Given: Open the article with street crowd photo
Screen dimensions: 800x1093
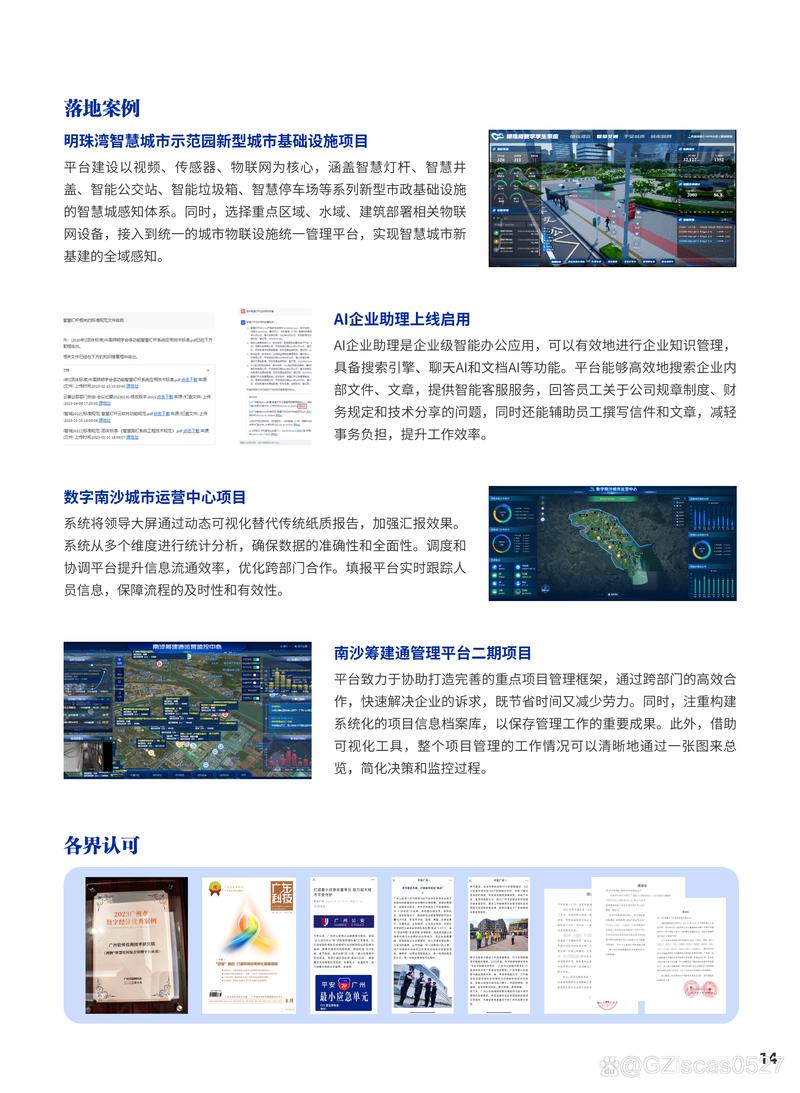Looking at the screenshot, I should [498, 945].
